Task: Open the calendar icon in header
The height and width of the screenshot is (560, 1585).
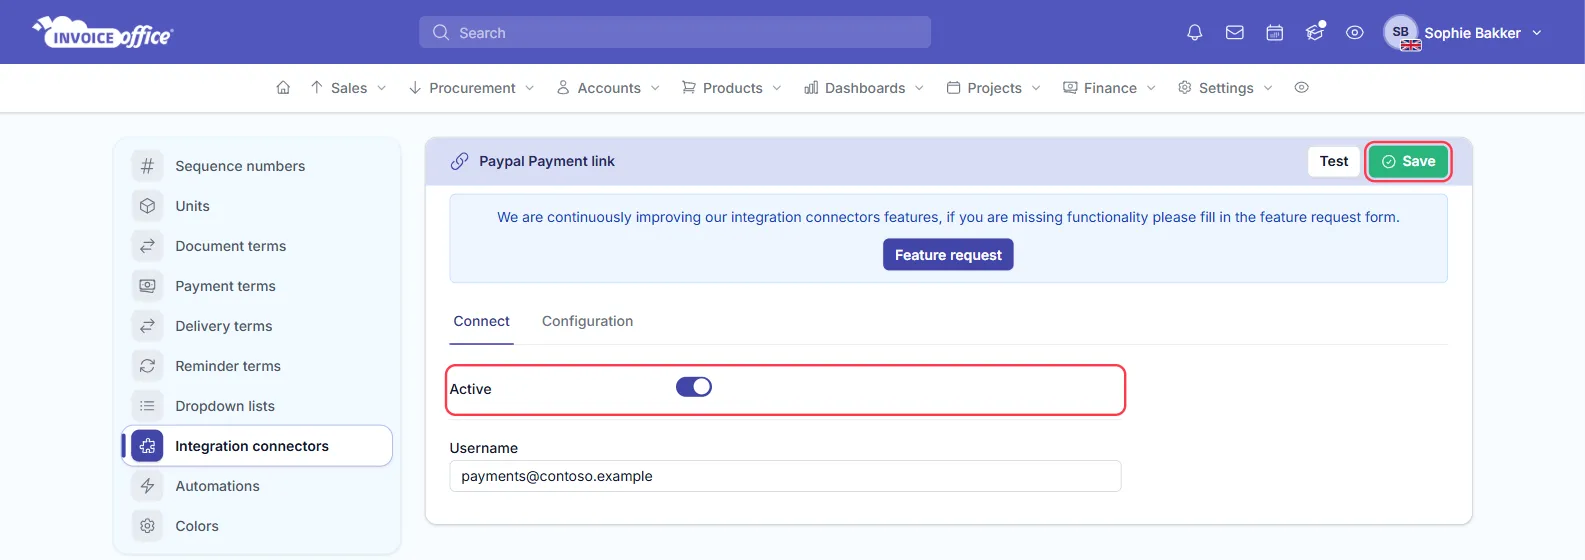Action: pyautogui.click(x=1275, y=32)
